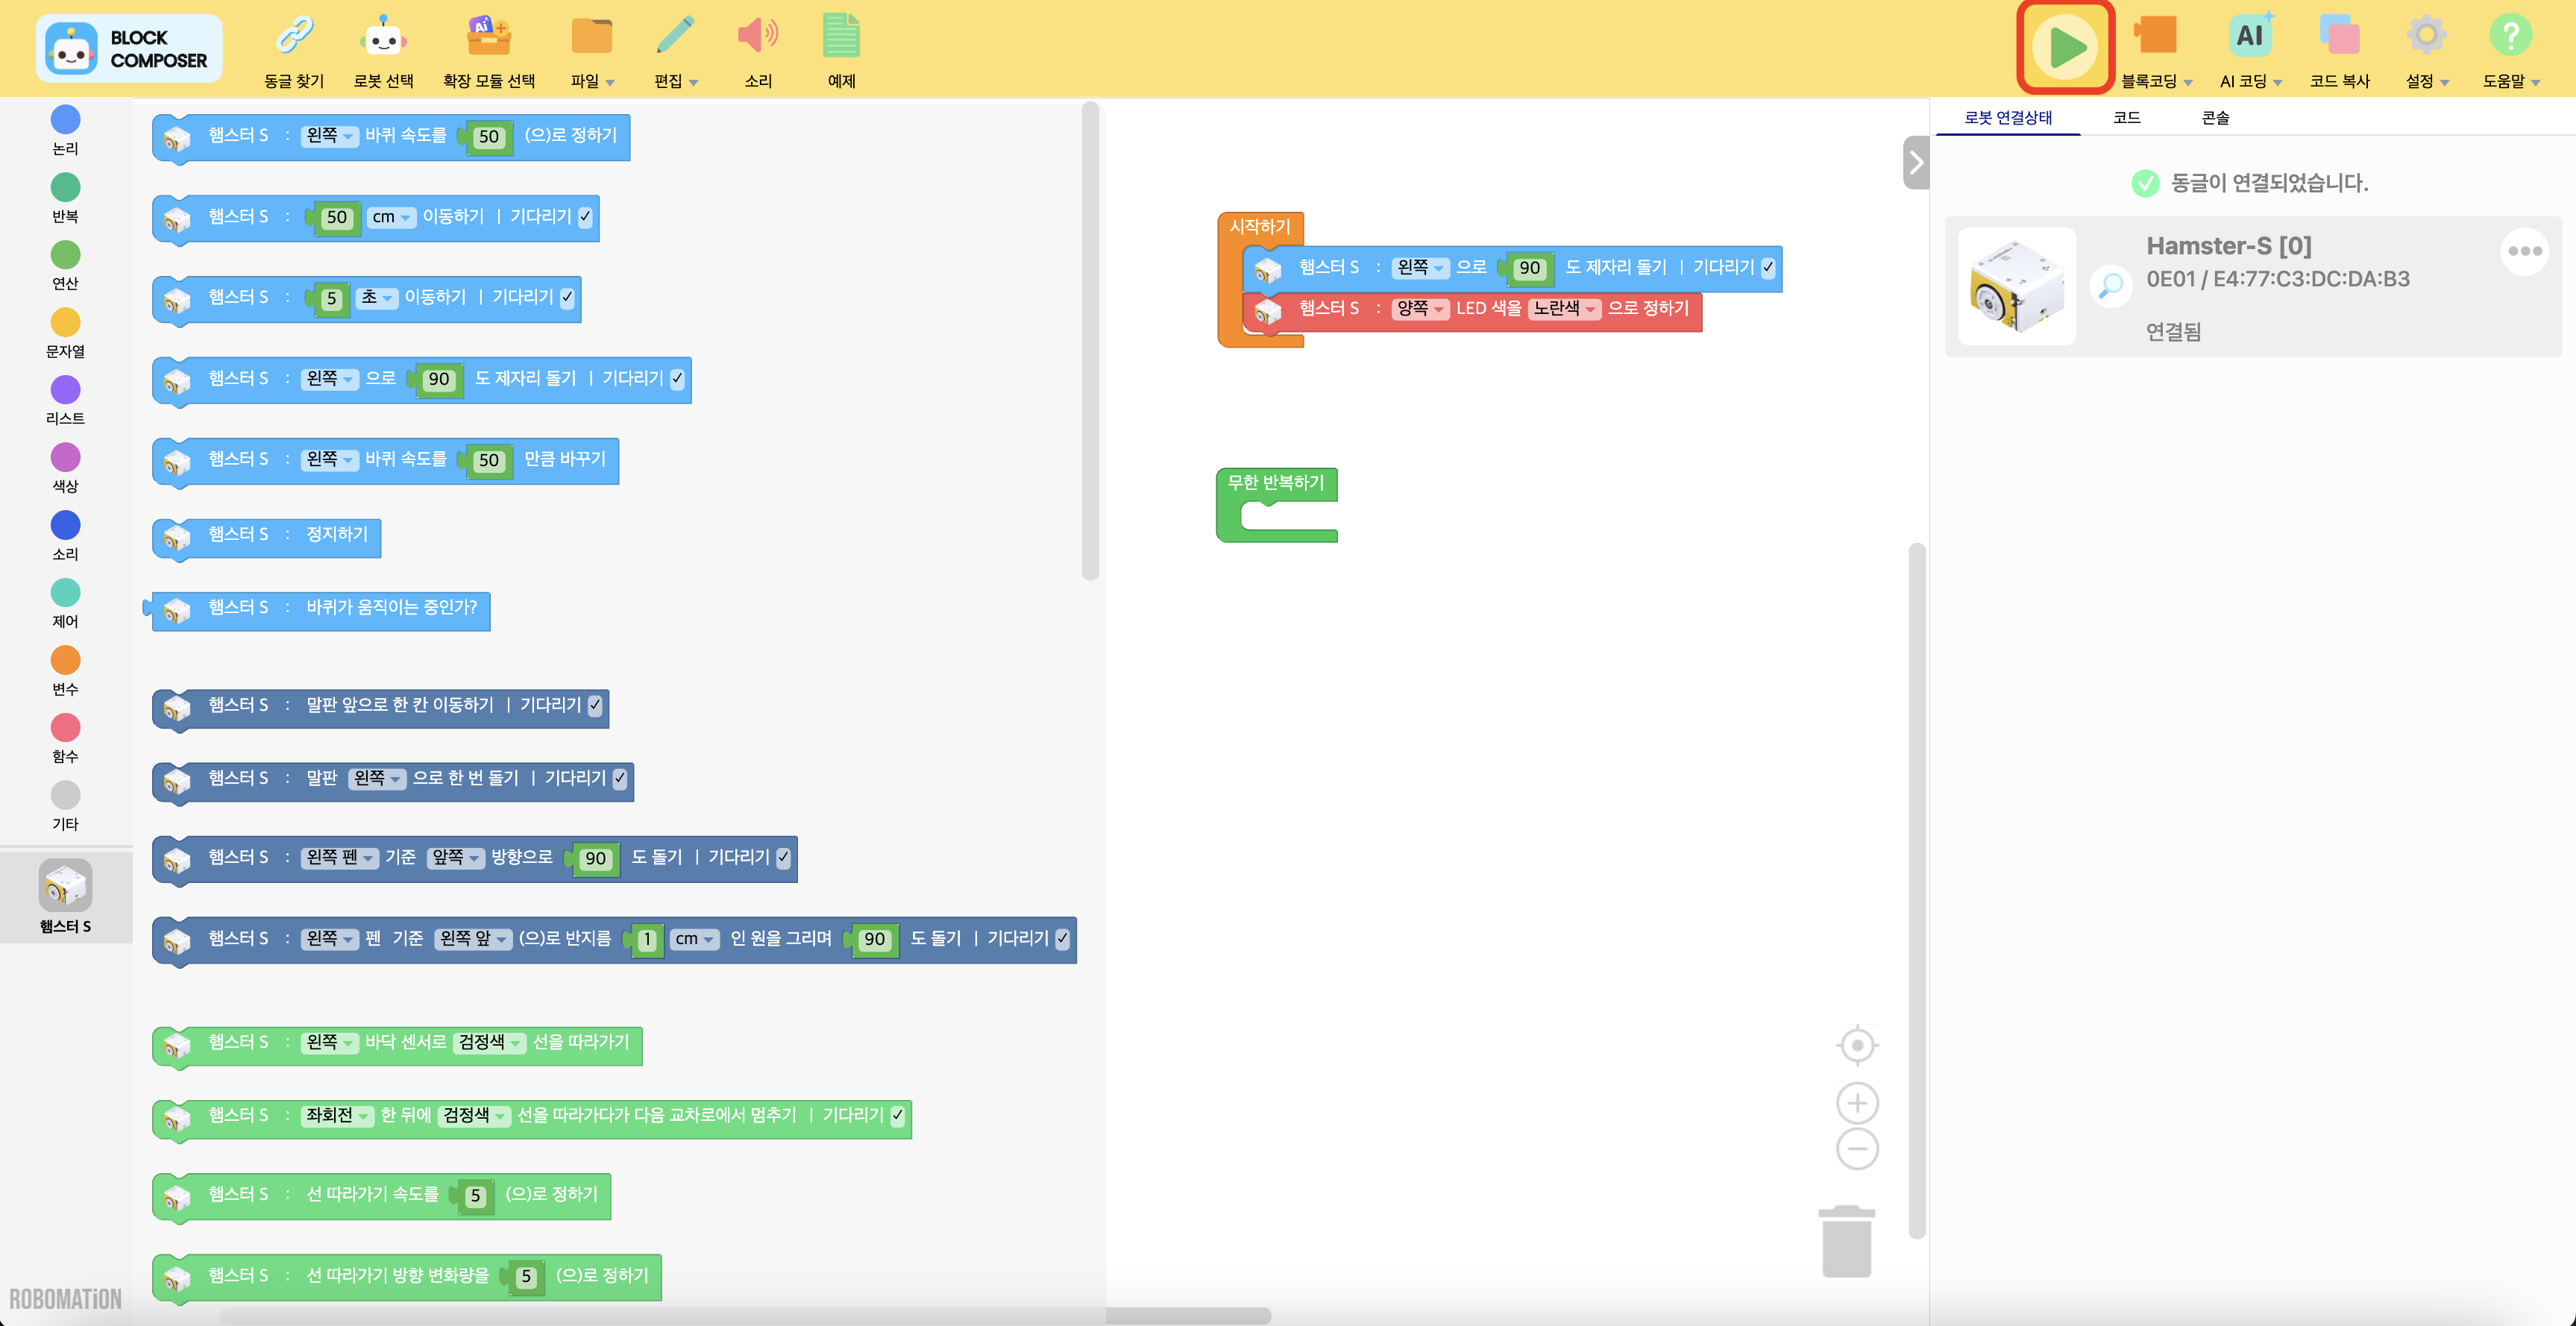The height and width of the screenshot is (1326, 2576).
Task: Toggle 기다리기 checkbox on cm 이동하기 block
Action: (x=585, y=217)
